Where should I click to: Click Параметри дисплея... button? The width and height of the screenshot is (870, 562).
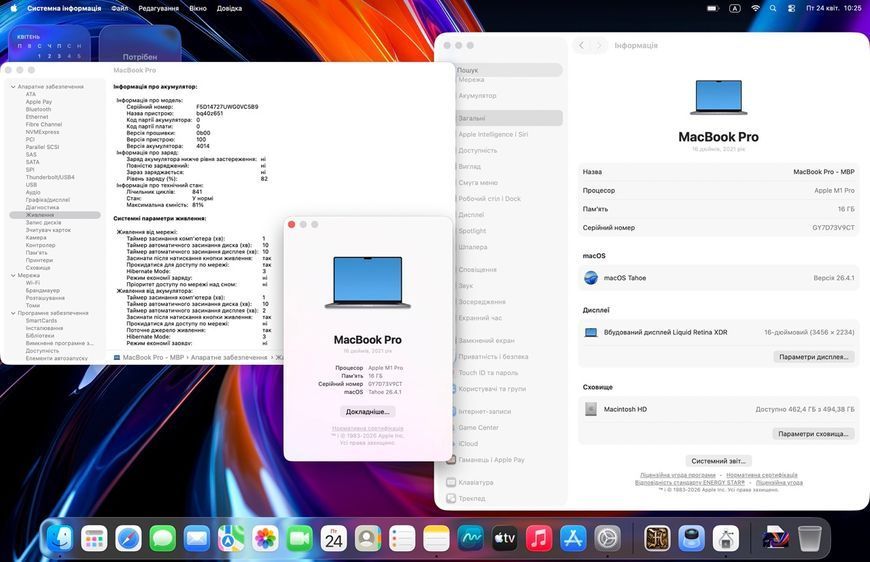pyautogui.click(x=813, y=357)
